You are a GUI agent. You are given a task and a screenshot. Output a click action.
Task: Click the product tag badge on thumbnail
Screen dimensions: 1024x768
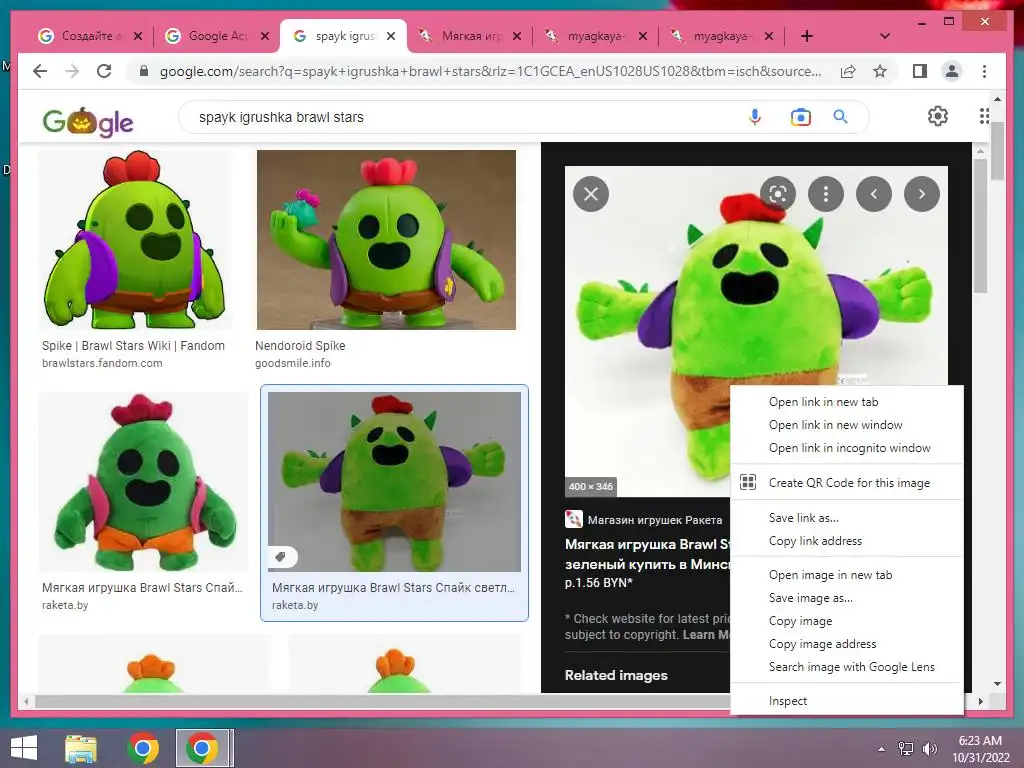pos(283,557)
